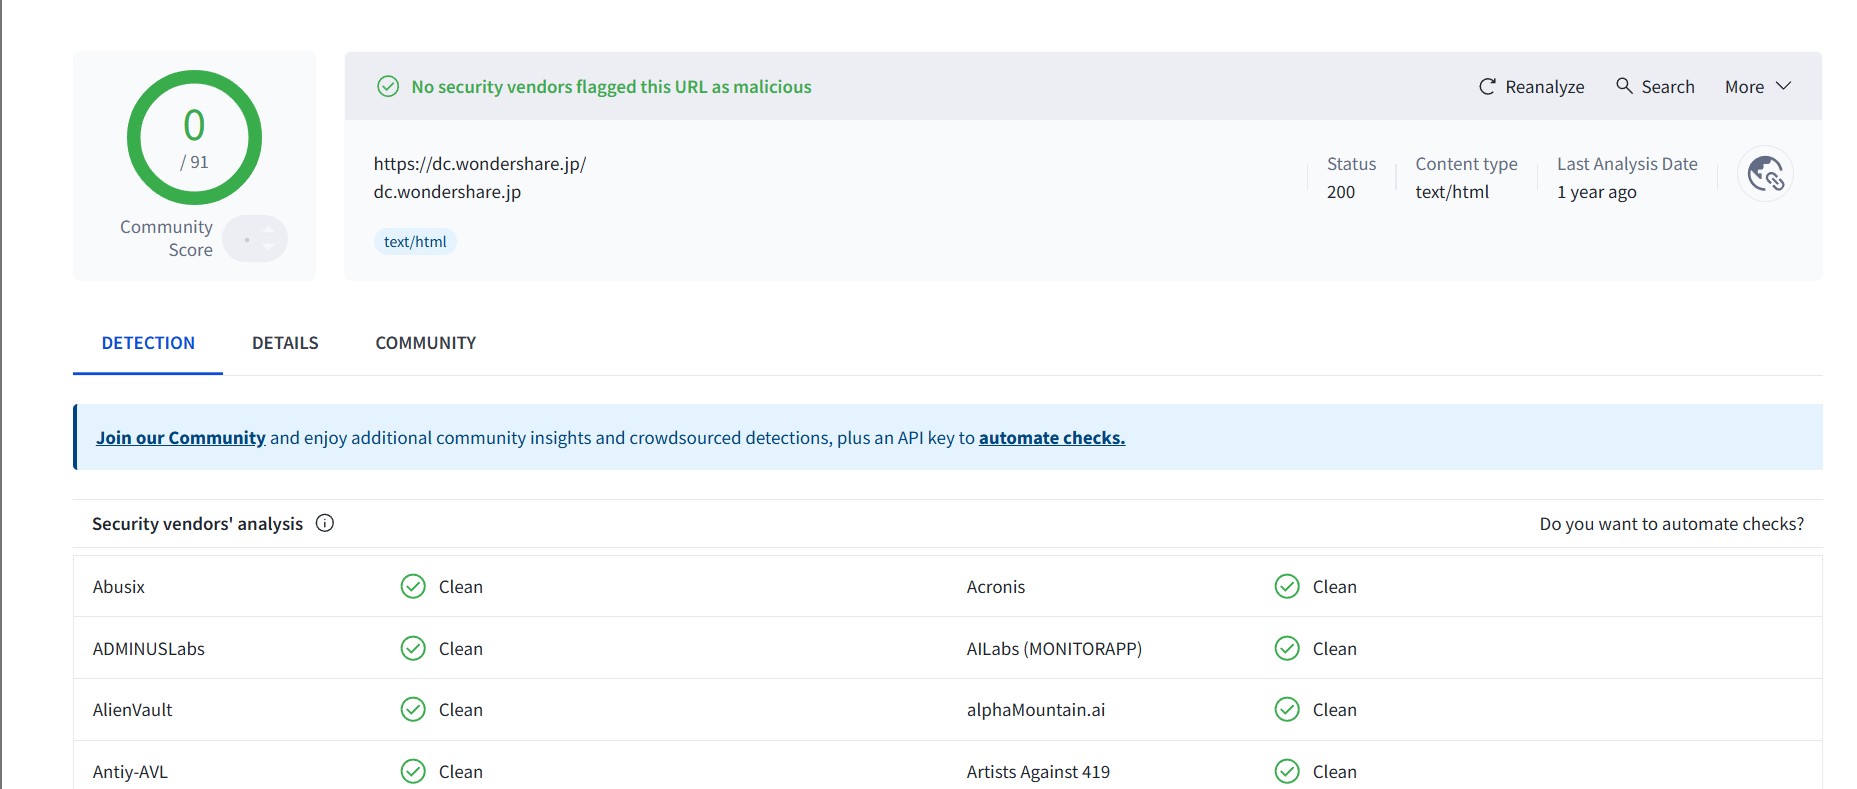Select the Artists Against 419 vendor name
This screenshot has width=1857, height=789.
[1038, 772]
